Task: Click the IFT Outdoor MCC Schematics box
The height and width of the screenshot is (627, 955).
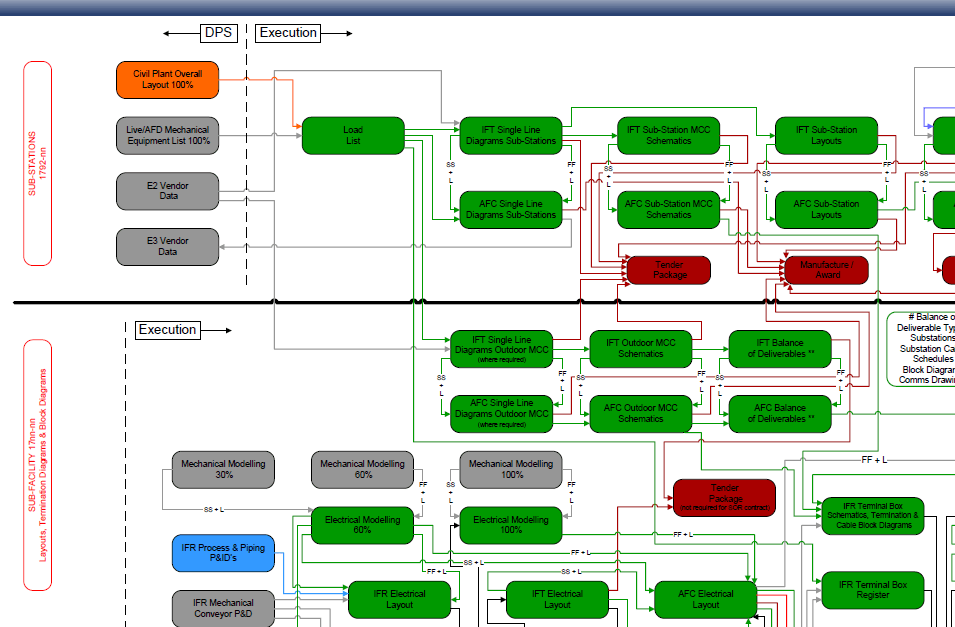Action: [x=640, y=349]
